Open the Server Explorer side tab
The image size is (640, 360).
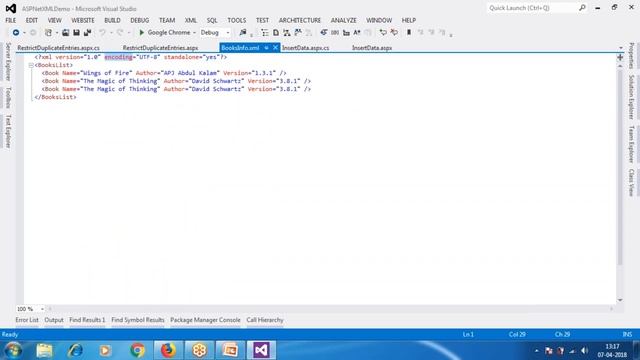click(x=8, y=62)
